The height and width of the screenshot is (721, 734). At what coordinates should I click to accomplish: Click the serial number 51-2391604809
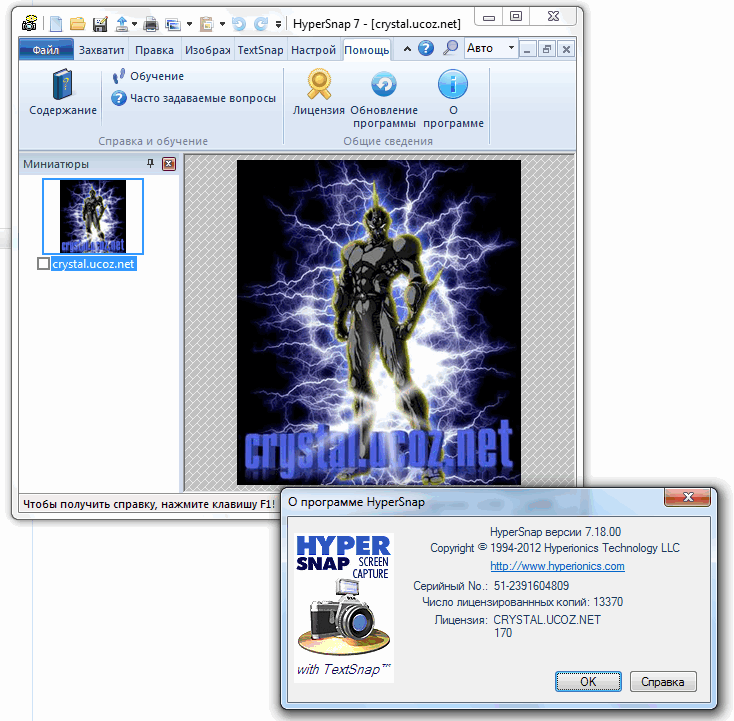(x=531, y=586)
